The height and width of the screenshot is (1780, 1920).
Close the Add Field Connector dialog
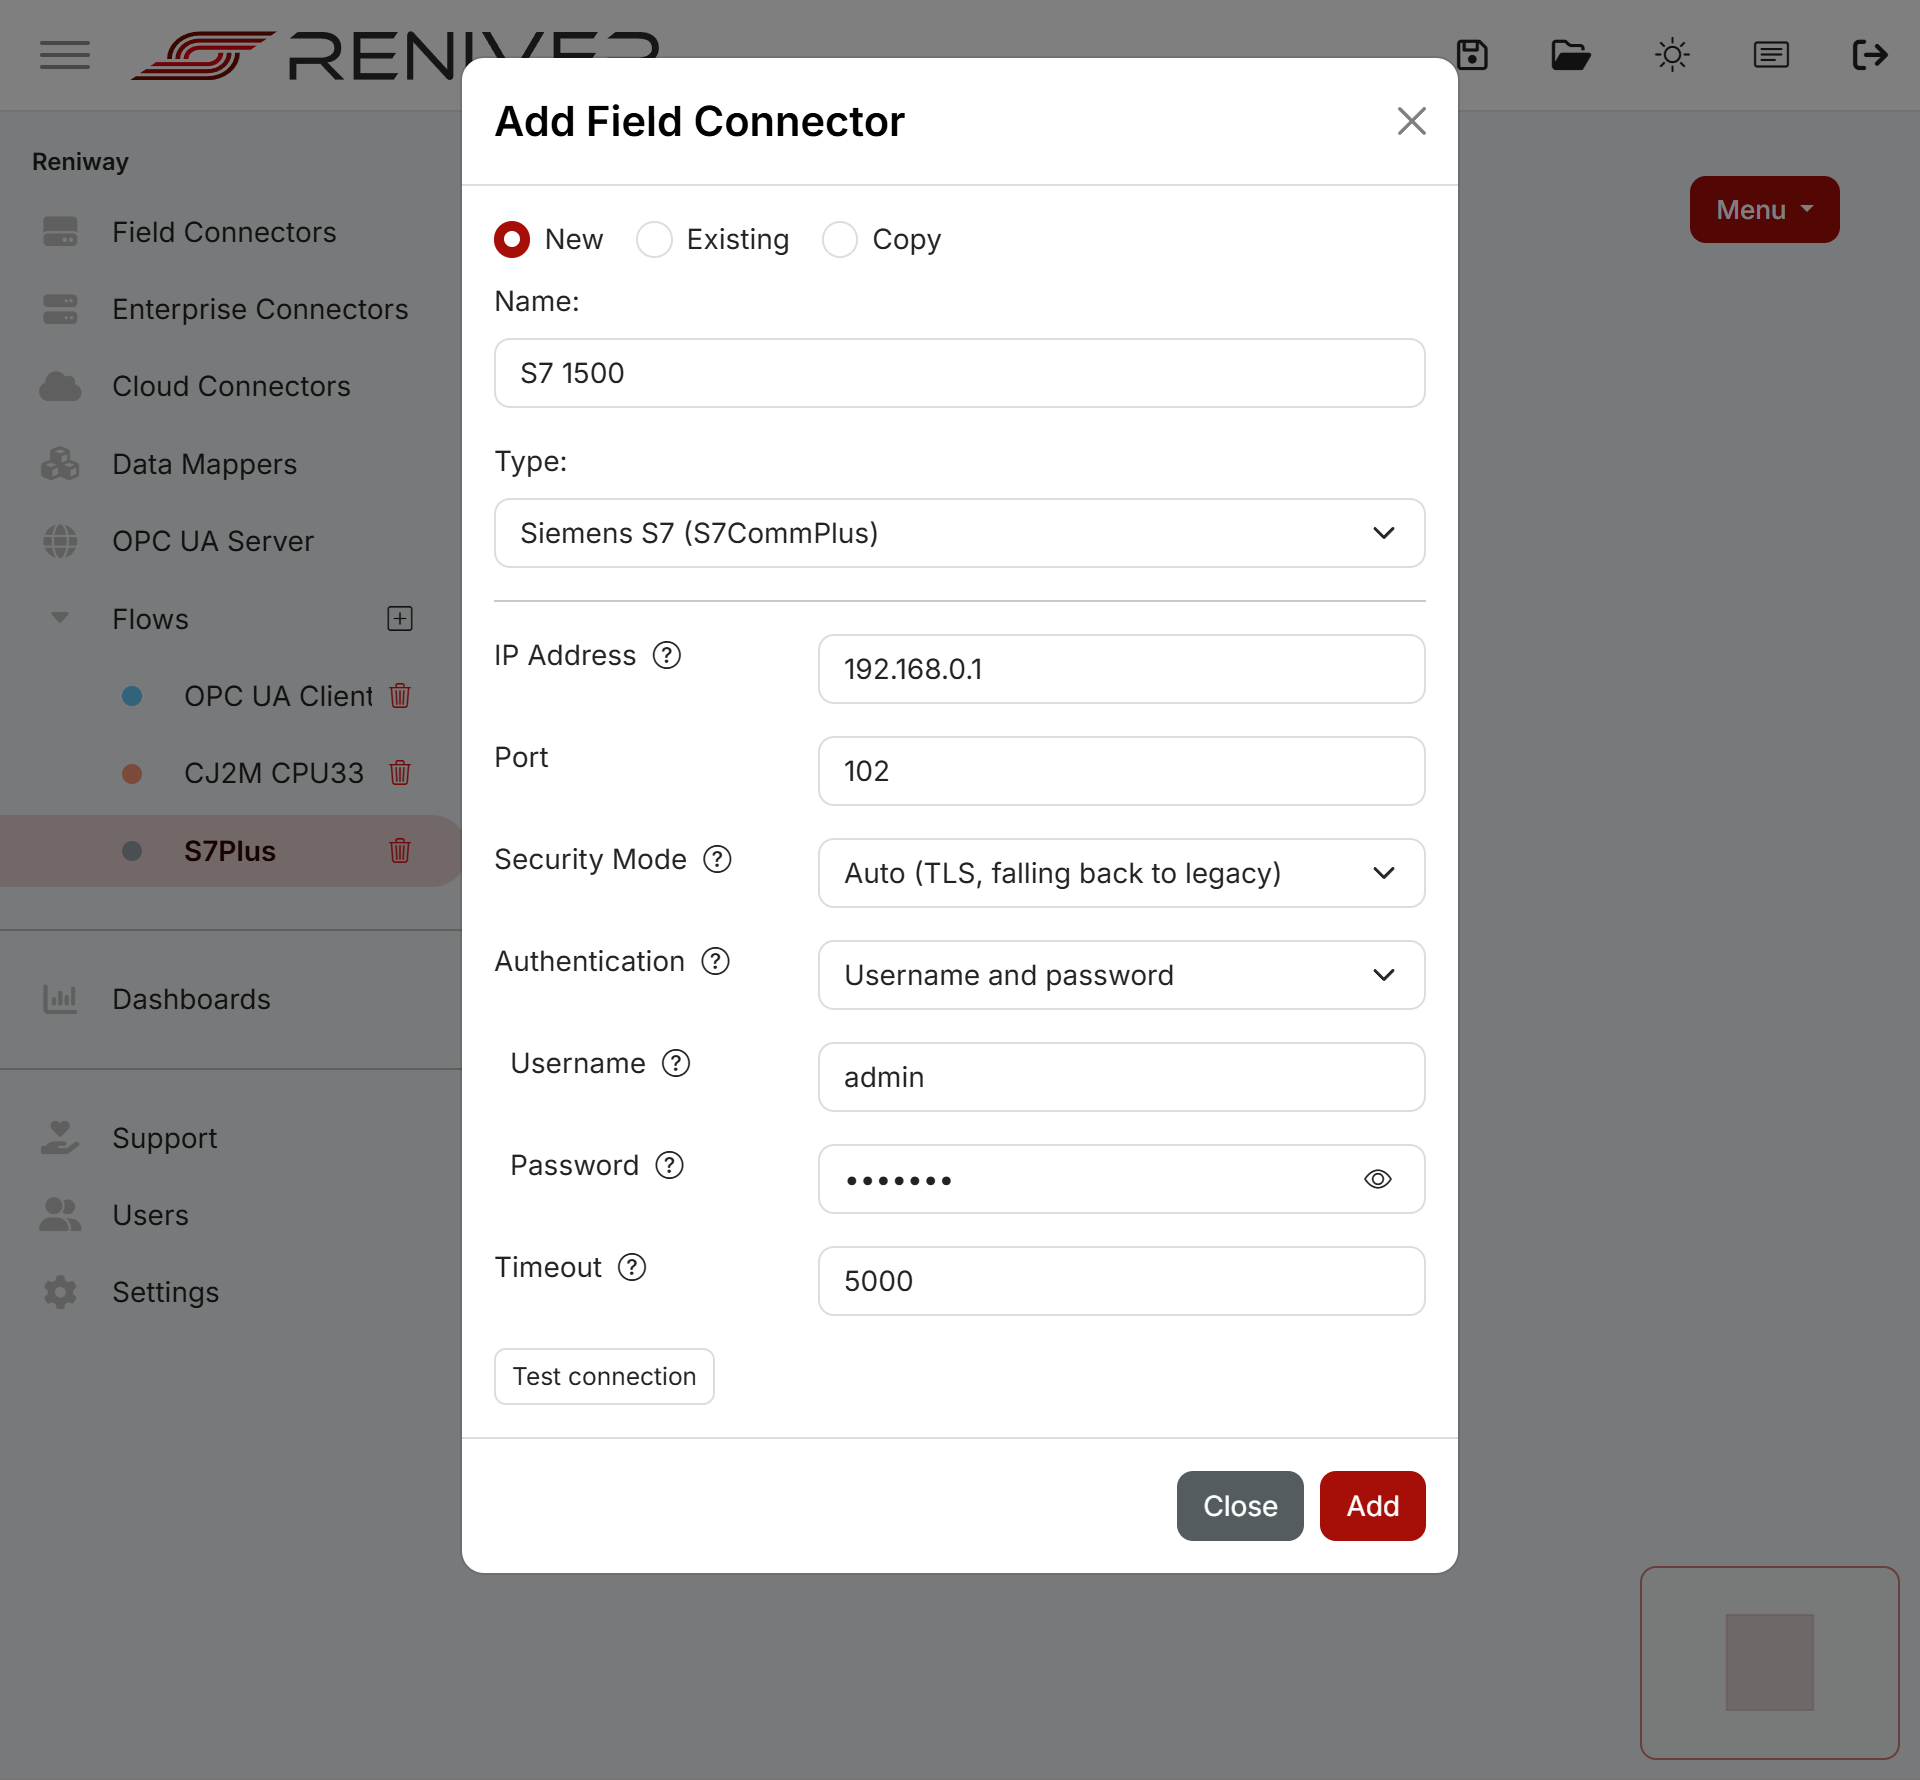pyautogui.click(x=1412, y=121)
